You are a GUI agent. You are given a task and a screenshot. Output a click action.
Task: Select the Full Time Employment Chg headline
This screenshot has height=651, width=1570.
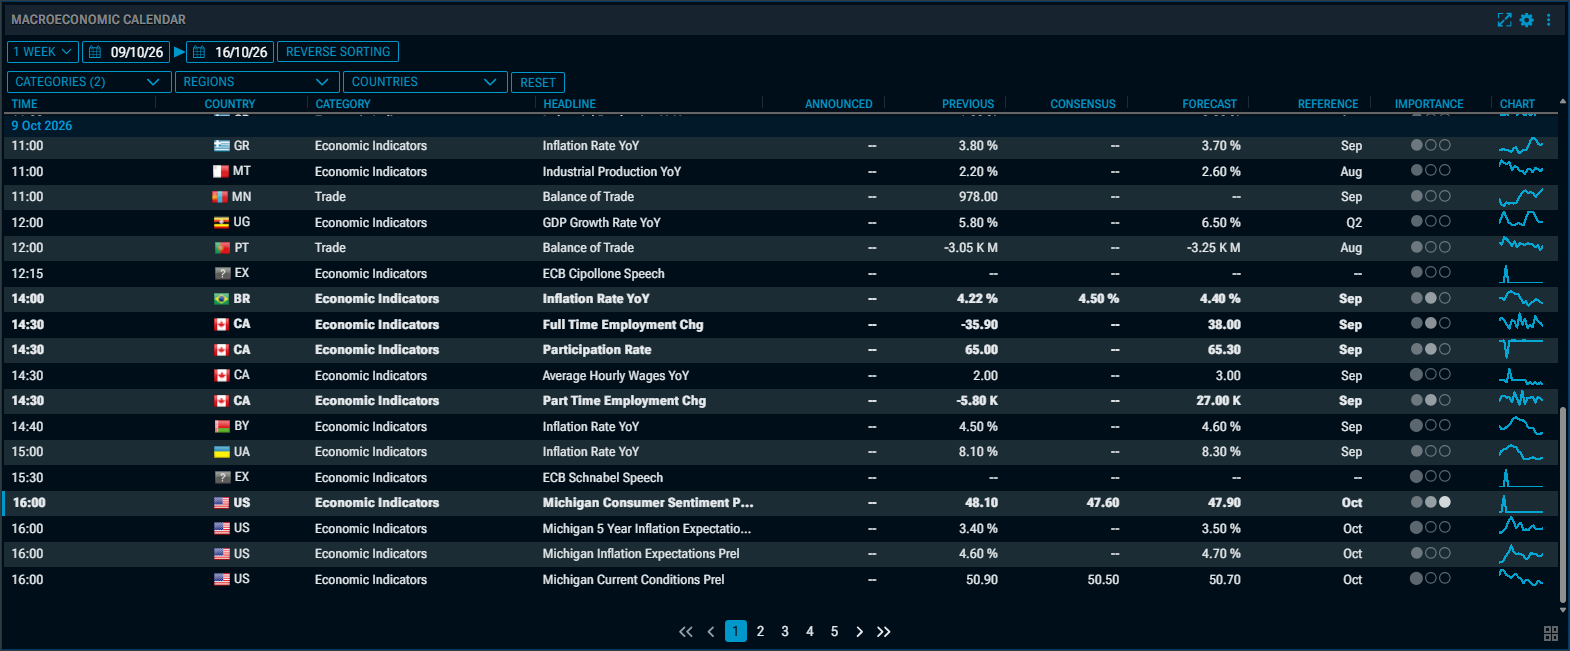pyautogui.click(x=623, y=325)
